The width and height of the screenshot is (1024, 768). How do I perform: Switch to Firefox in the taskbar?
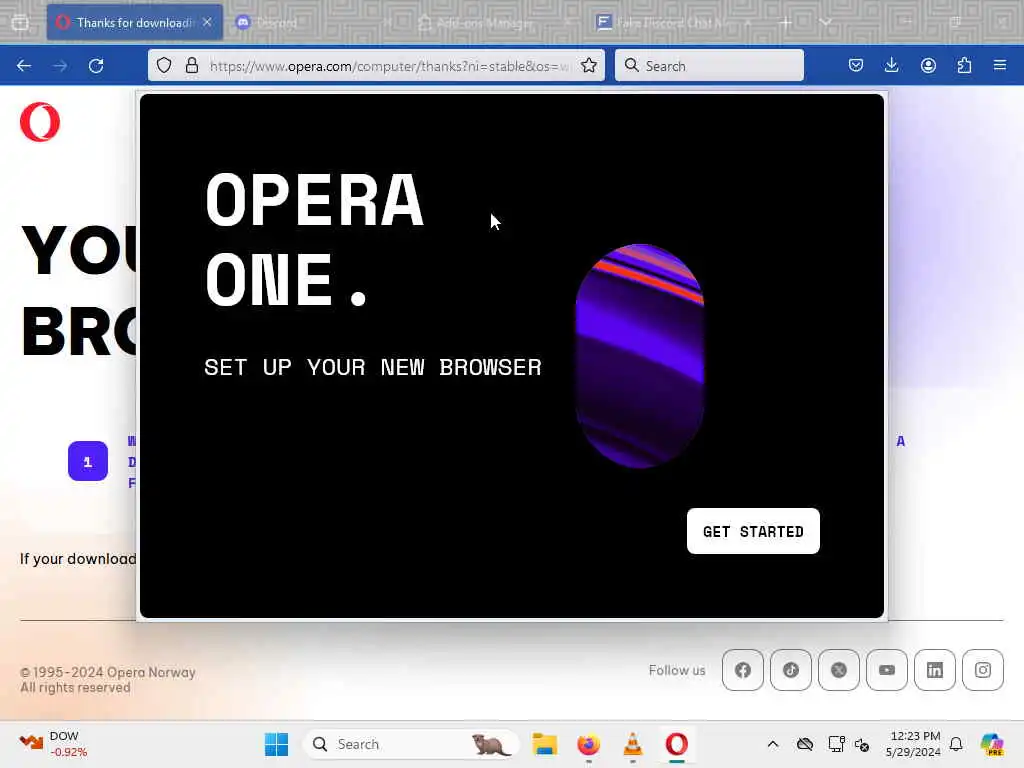[x=588, y=744]
